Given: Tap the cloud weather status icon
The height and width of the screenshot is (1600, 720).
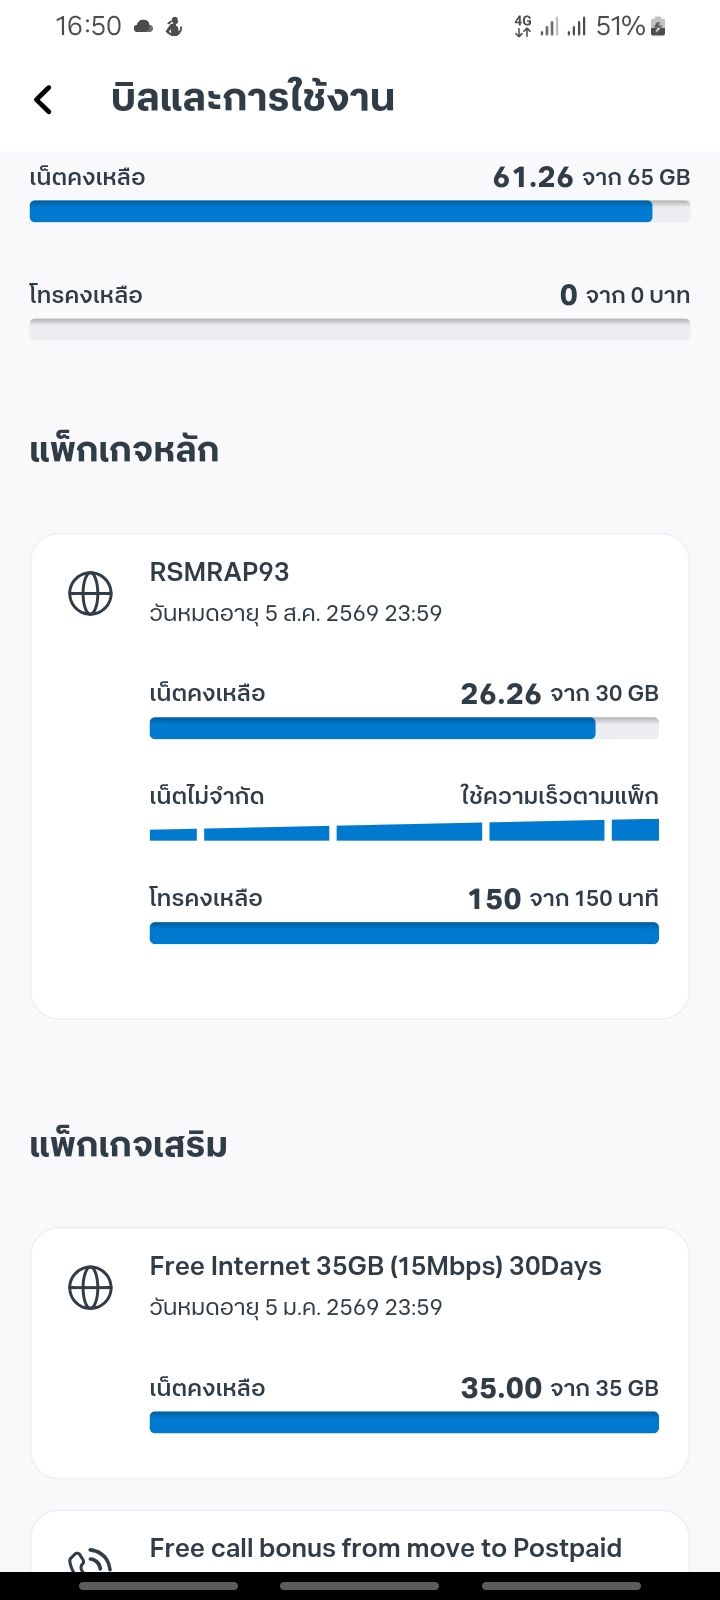Looking at the screenshot, I should click(x=144, y=27).
